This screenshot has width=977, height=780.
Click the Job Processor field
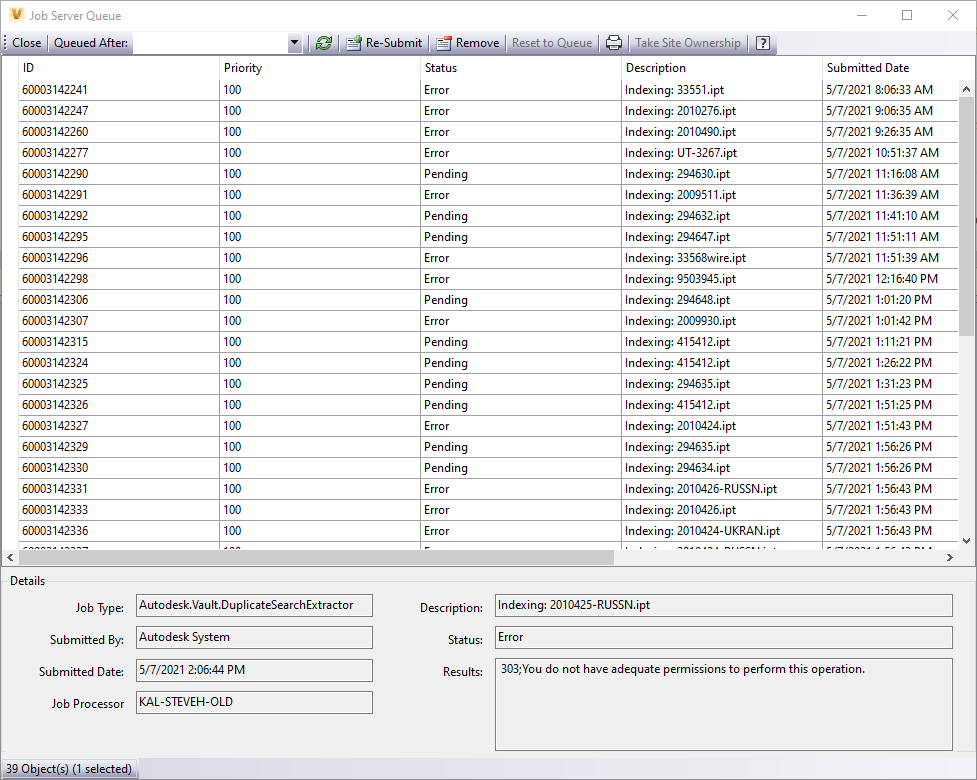255,702
